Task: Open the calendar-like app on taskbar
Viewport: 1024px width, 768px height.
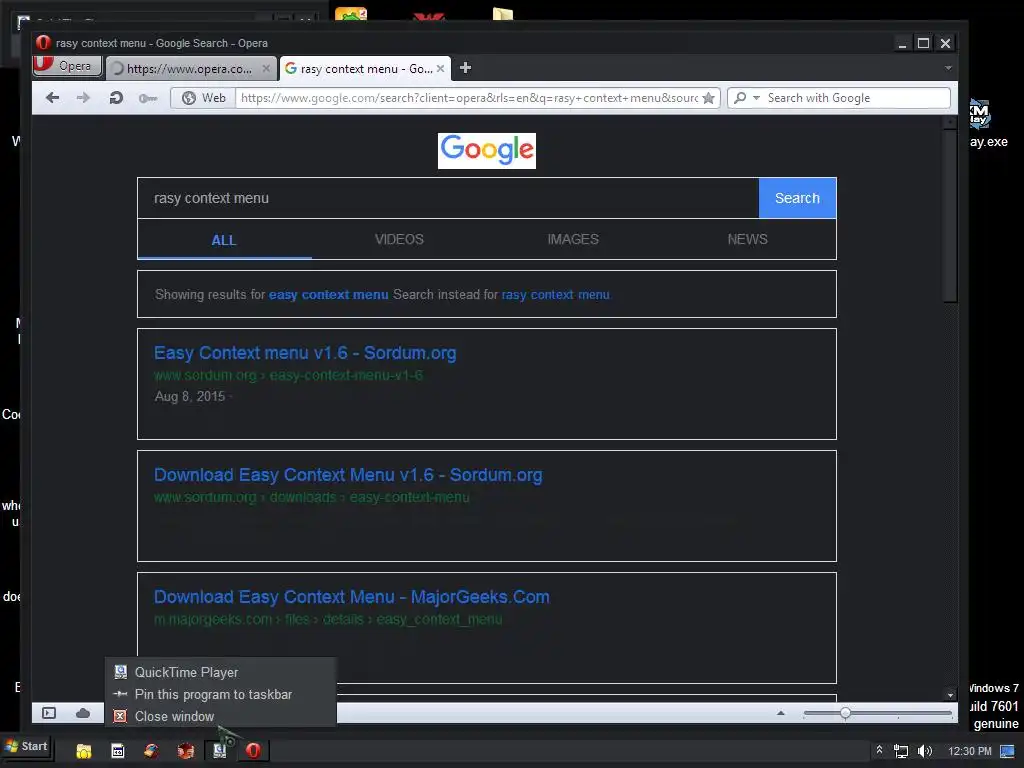Action: (x=118, y=750)
